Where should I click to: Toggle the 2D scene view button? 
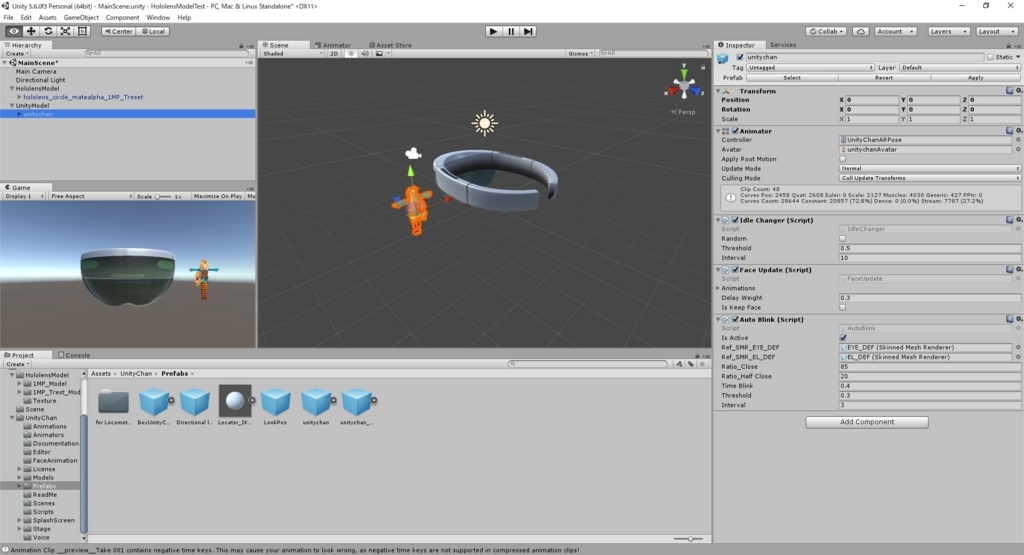334,54
